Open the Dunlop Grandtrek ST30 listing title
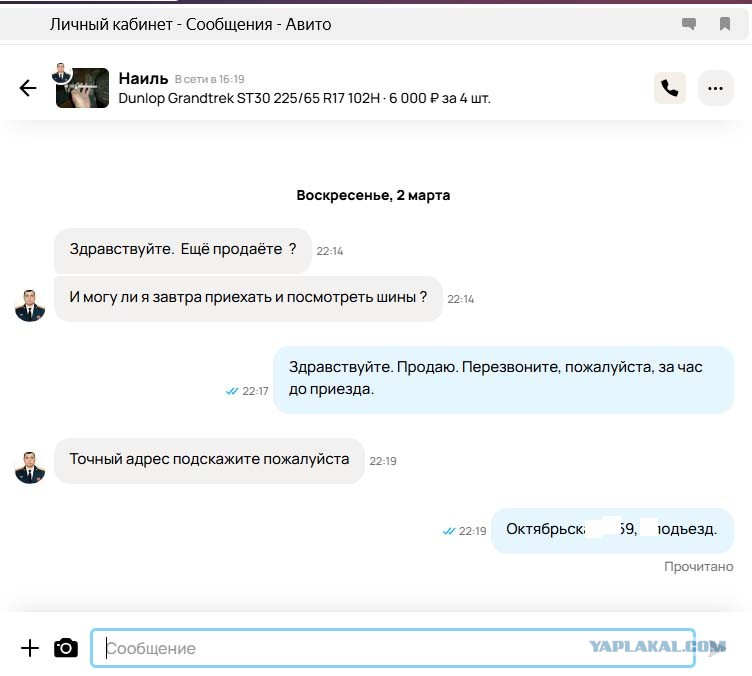 click(305, 98)
